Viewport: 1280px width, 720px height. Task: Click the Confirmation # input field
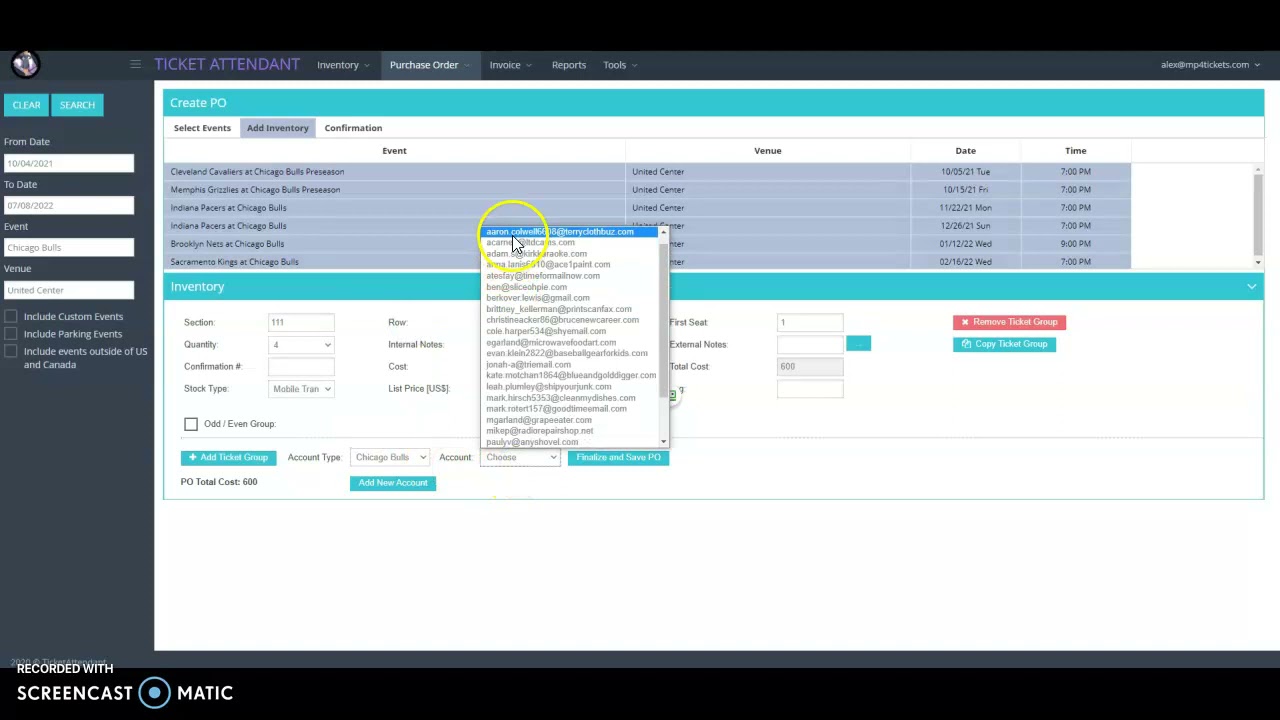click(x=301, y=366)
